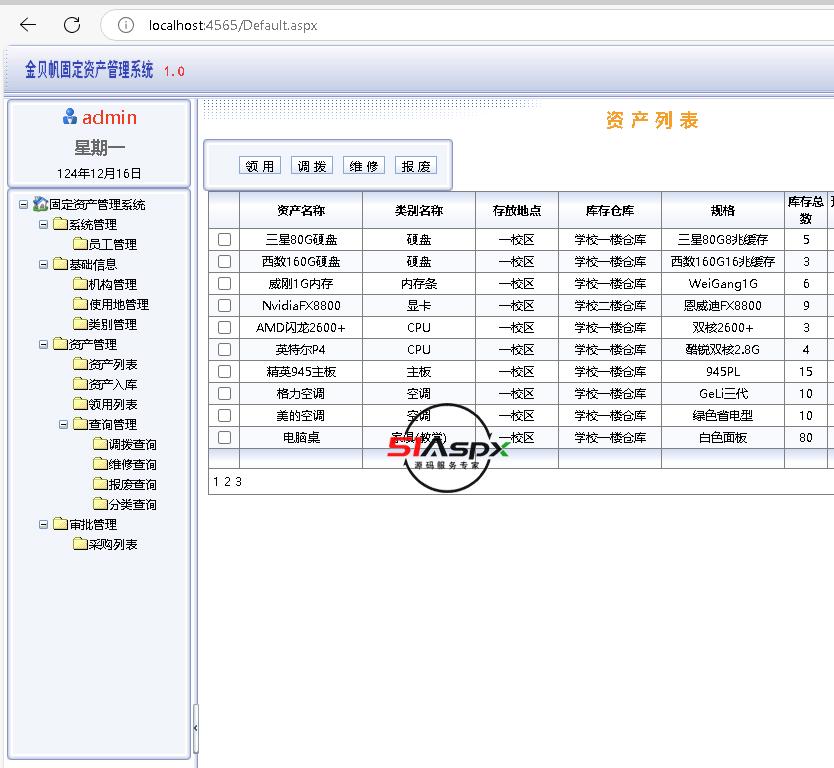Go to page 2 of asset list
Screen dimensions: 834x768
[227, 481]
